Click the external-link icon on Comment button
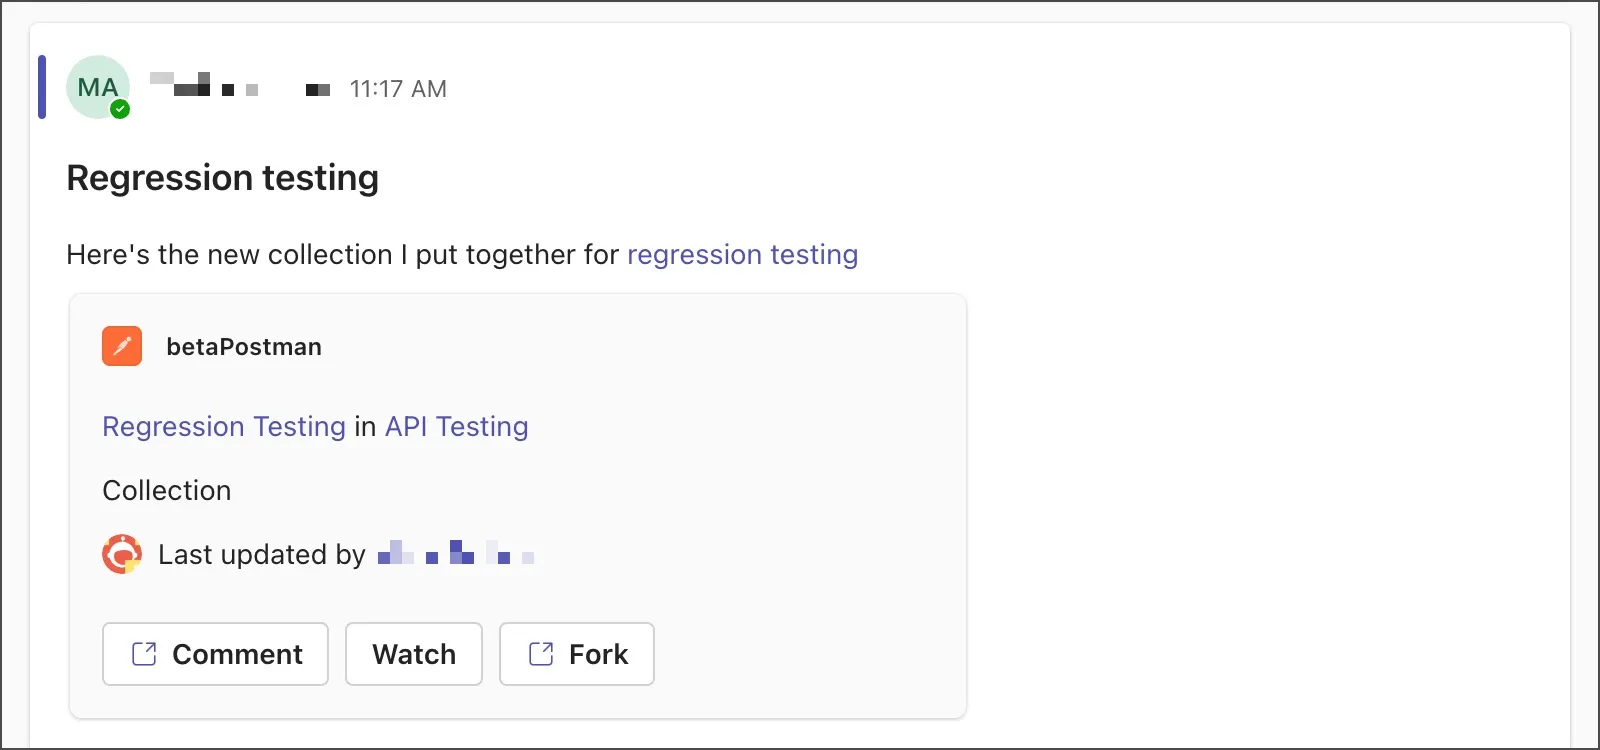This screenshot has height=750, width=1600. pos(145,654)
